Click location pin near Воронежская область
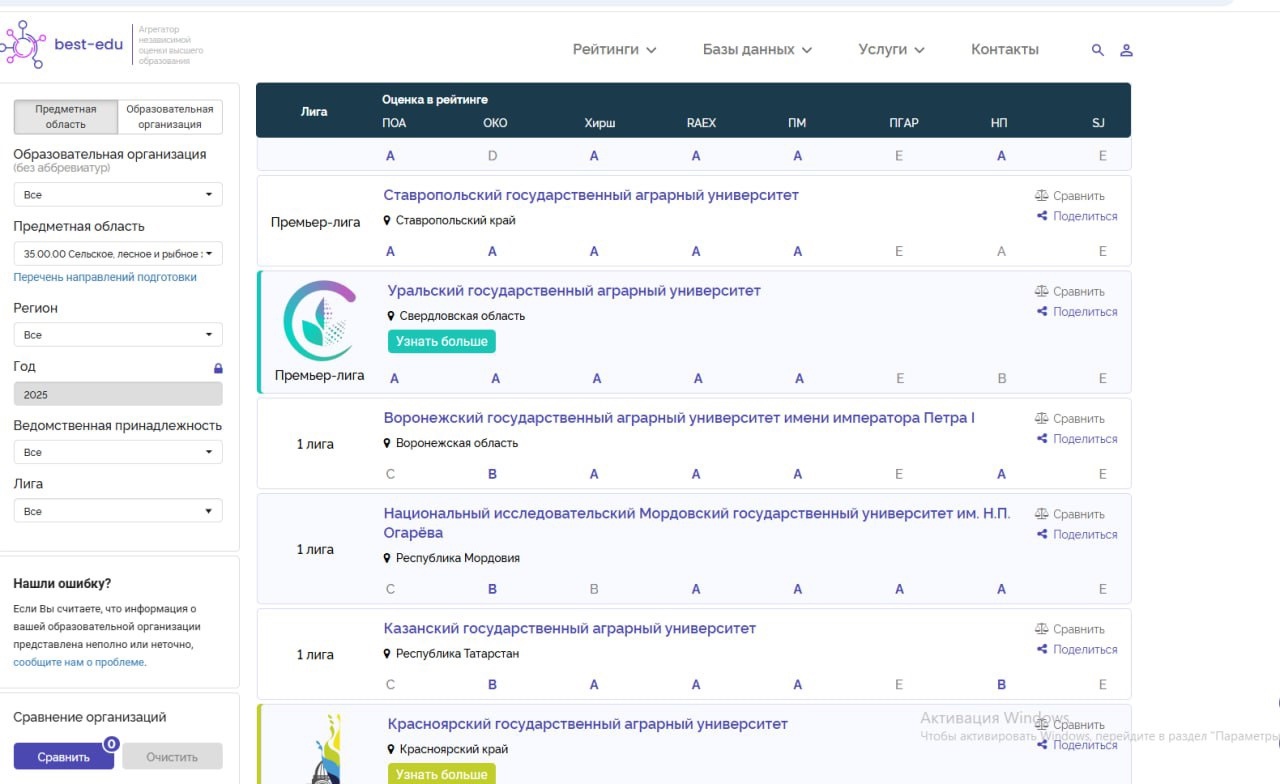1280x784 pixels. 387,443
